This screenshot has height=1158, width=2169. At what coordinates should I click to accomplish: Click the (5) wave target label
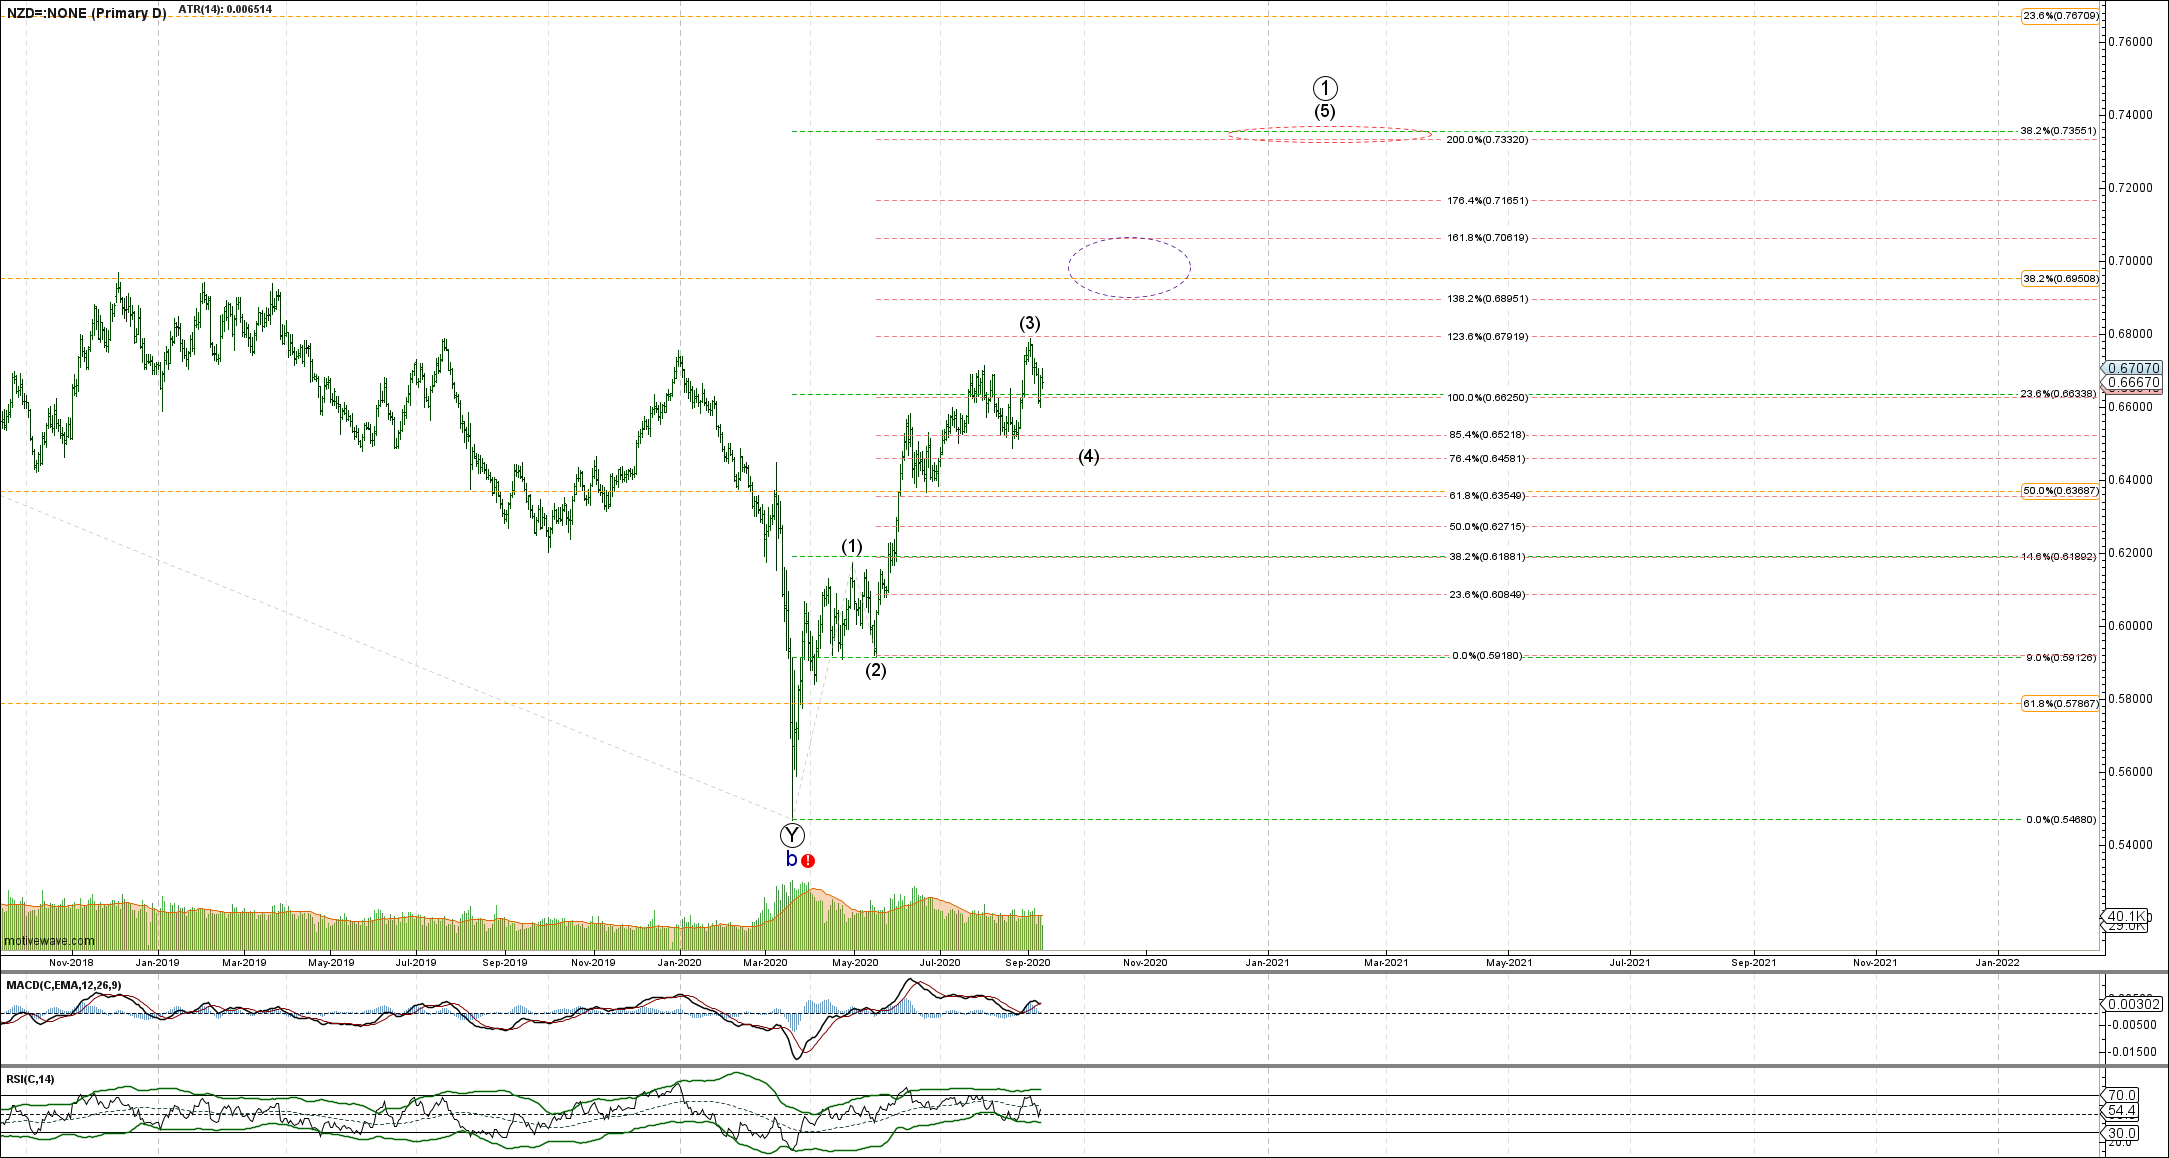(x=1325, y=112)
